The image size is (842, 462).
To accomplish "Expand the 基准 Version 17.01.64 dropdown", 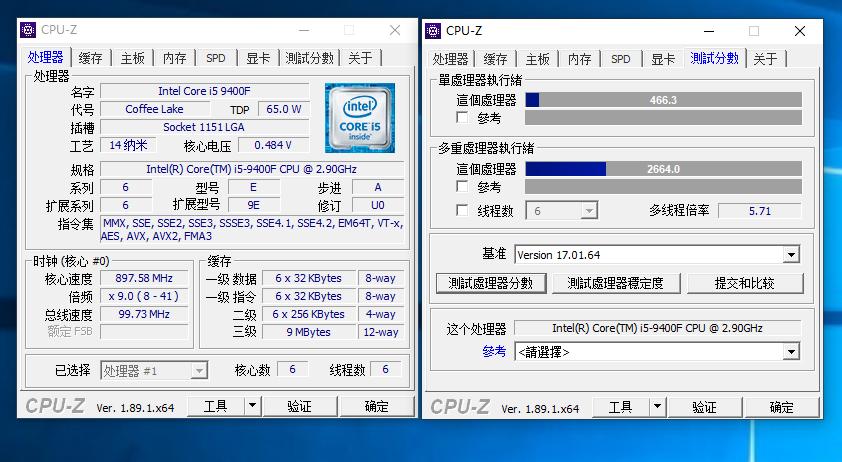I will point(790,255).
